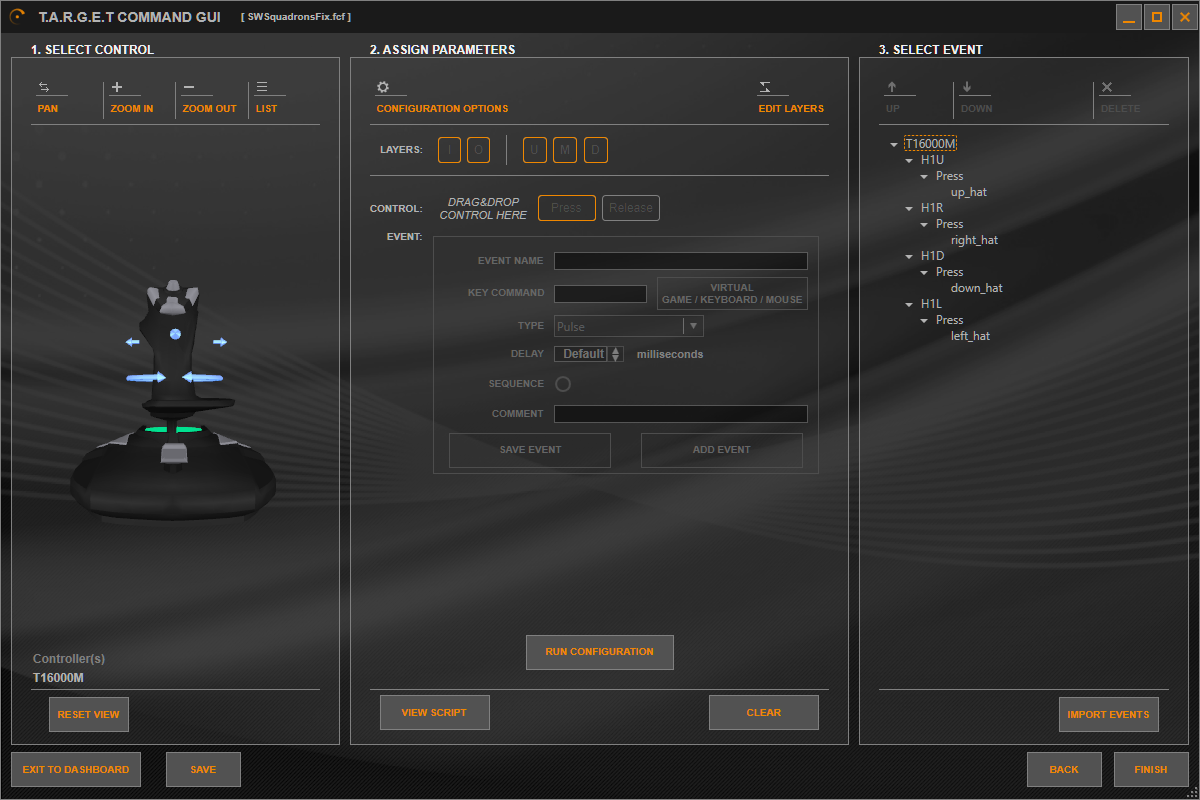Image resolution: width=1200 pixels, height=800 pixels.
Task: Click the Comment input field
Action: (681, 414)
